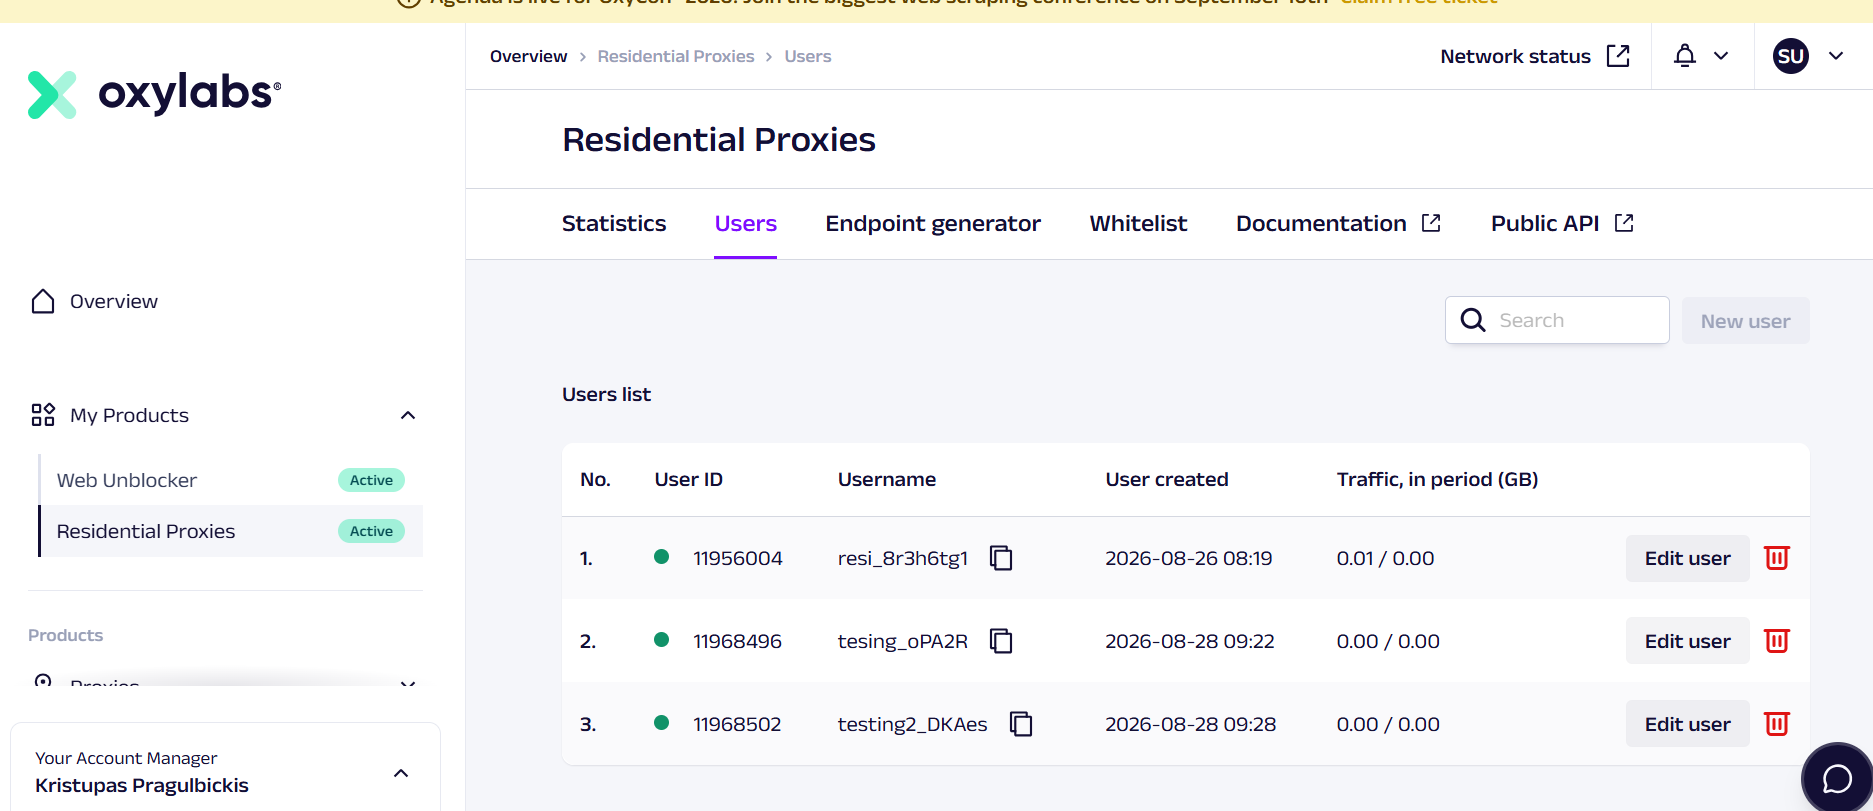Screen dimensions: 1873x811
Task: Click the Traffic, in period (GB) header
Action: click(x=1437, y=479)
